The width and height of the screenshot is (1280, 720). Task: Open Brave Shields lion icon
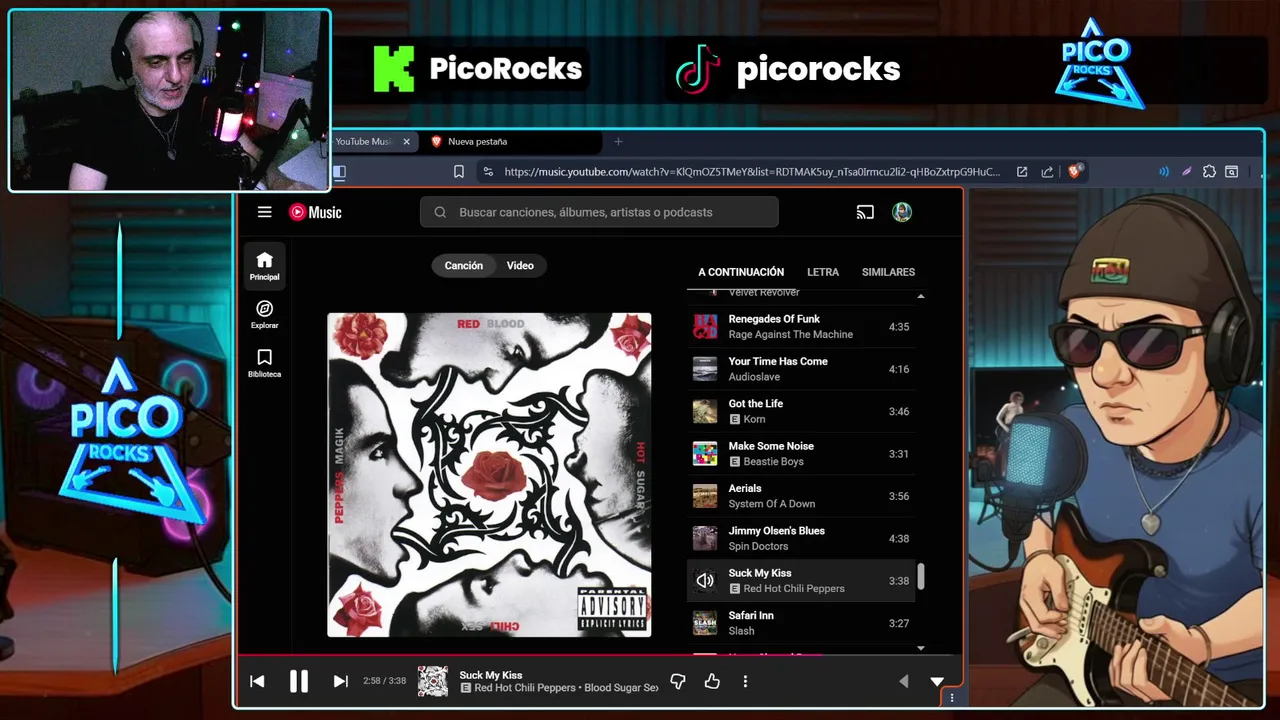click(1075, 171)
